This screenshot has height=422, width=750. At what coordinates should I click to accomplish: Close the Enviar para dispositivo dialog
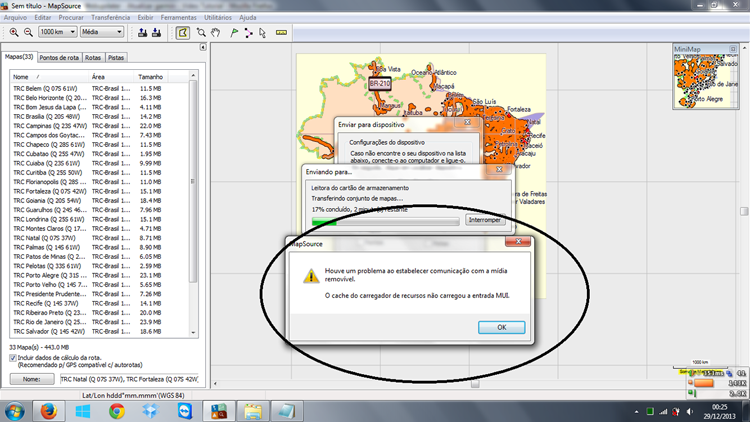(467, 122)
